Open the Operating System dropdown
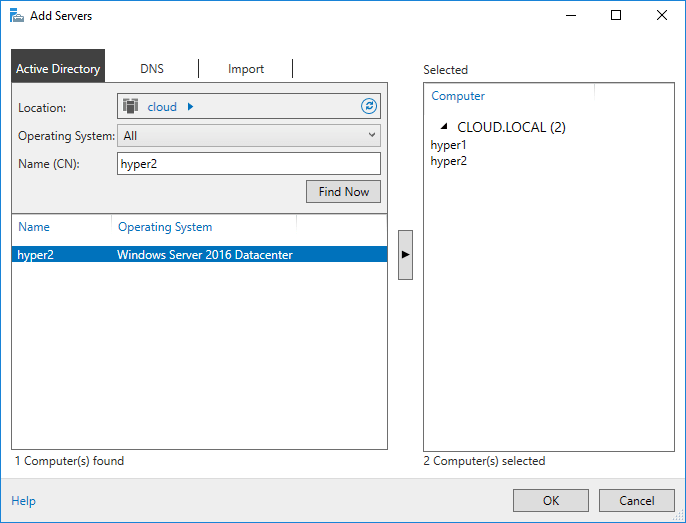 click(248, 135)
